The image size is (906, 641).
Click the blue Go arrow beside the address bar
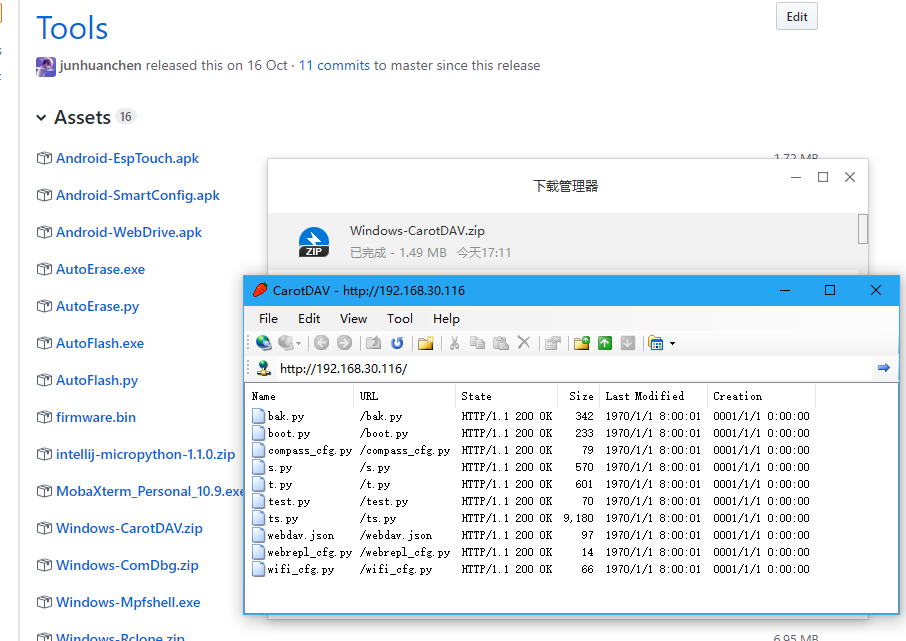884,367
